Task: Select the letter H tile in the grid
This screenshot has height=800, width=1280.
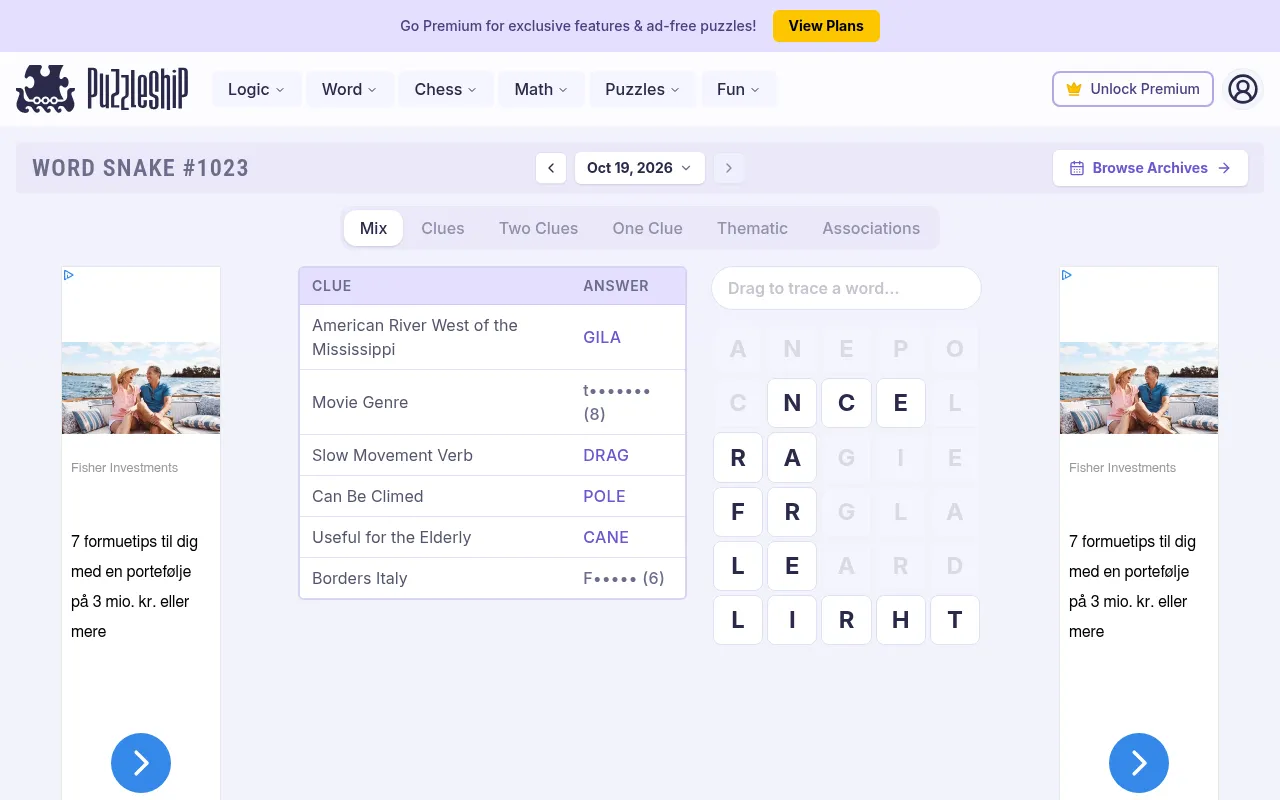Action: pyautogui.click(x=901, y=620)
